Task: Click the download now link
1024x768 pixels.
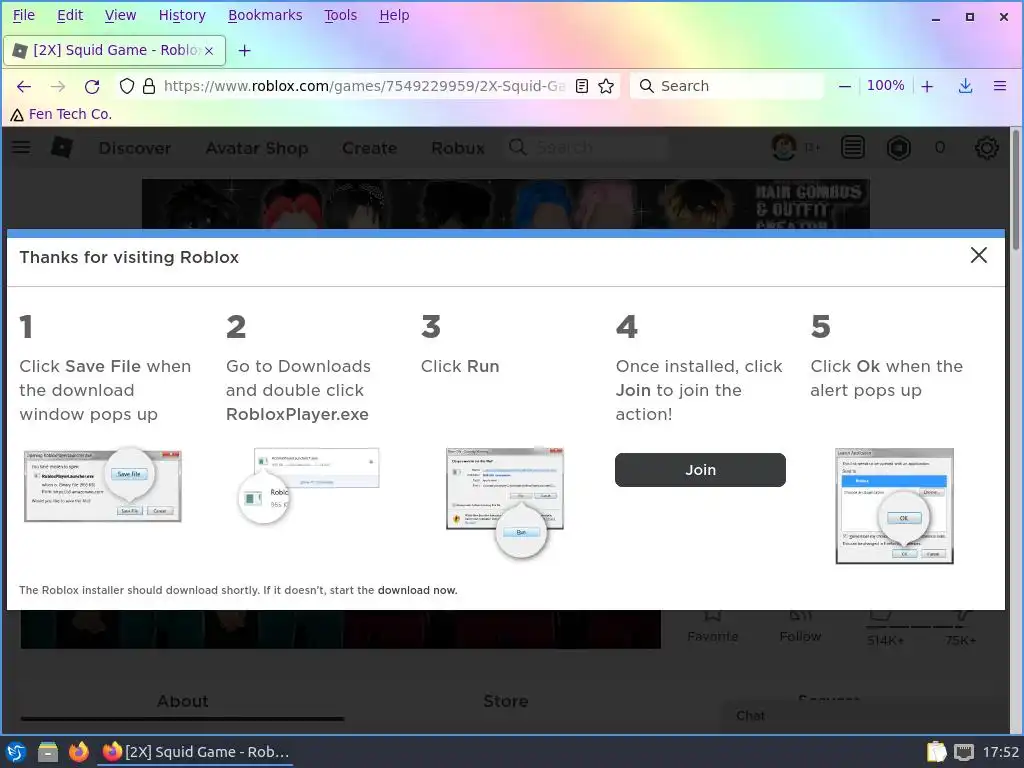Action: 417,590
